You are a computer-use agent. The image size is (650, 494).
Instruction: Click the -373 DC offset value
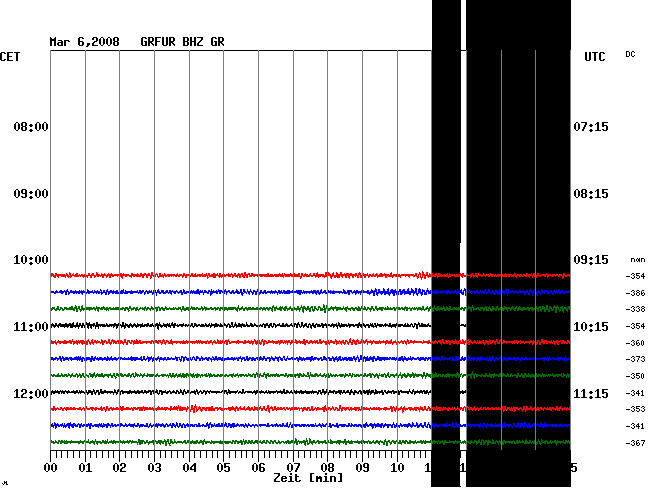coord(635,359)
